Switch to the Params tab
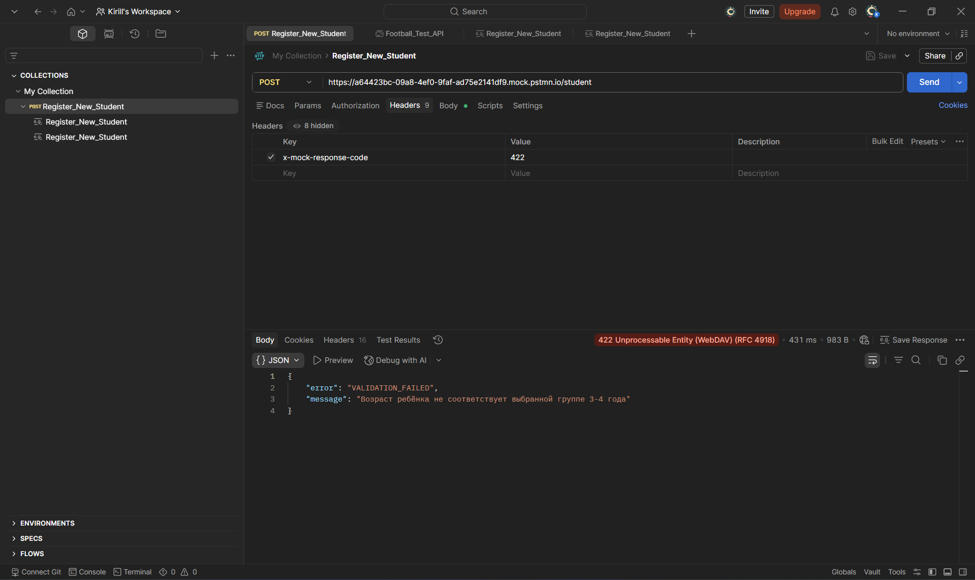 point(308,106)
